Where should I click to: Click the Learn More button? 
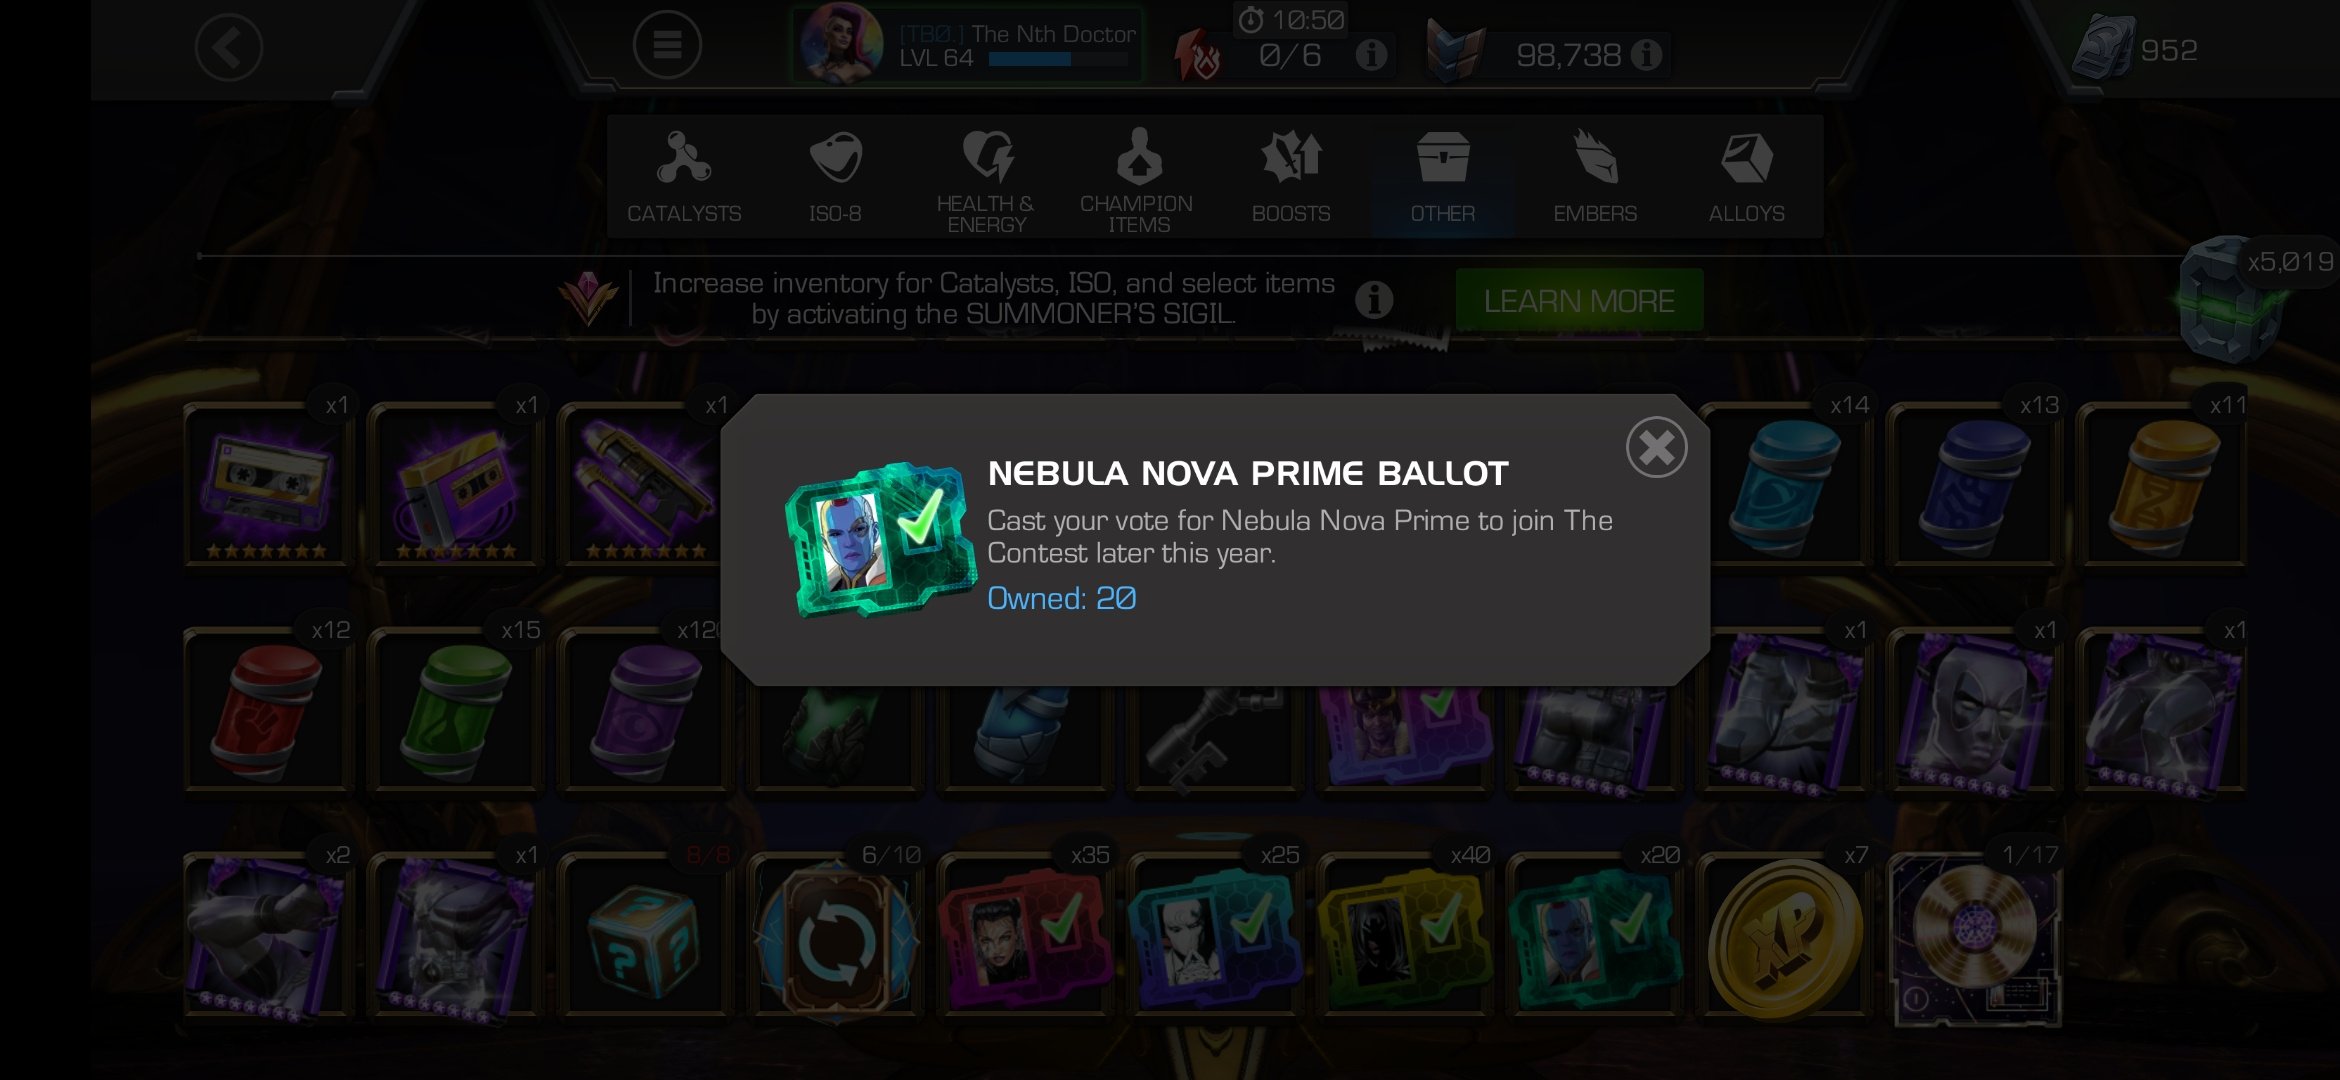click(x=1579, y=300)
